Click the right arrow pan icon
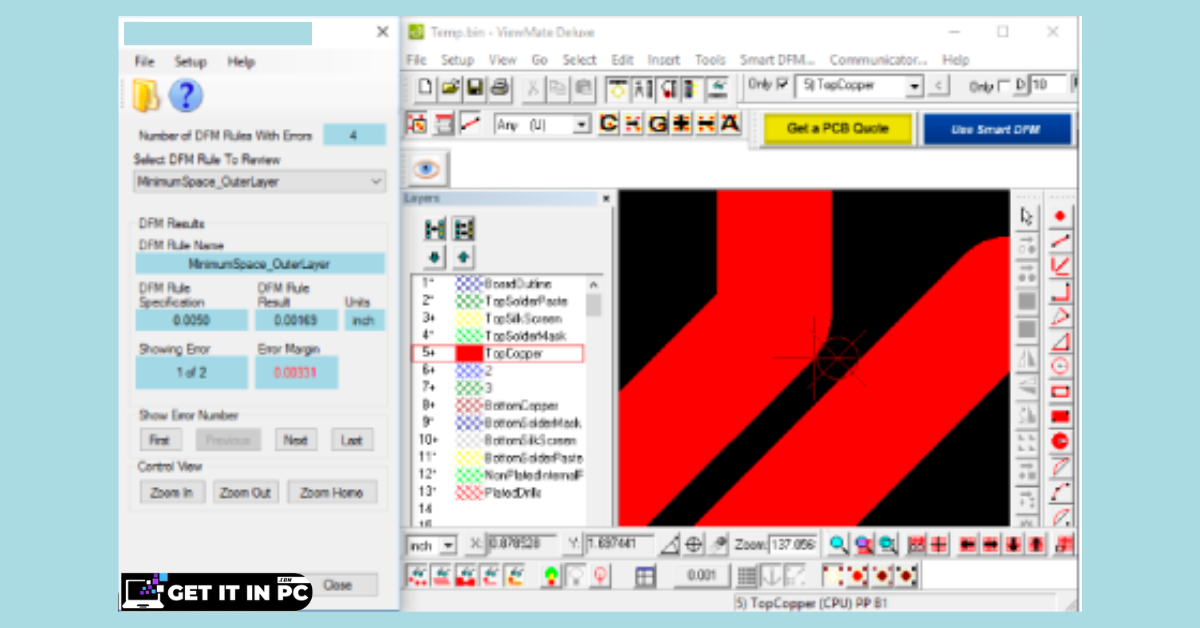The width and height of the screenshot is (1200, 628). [990, 545]
